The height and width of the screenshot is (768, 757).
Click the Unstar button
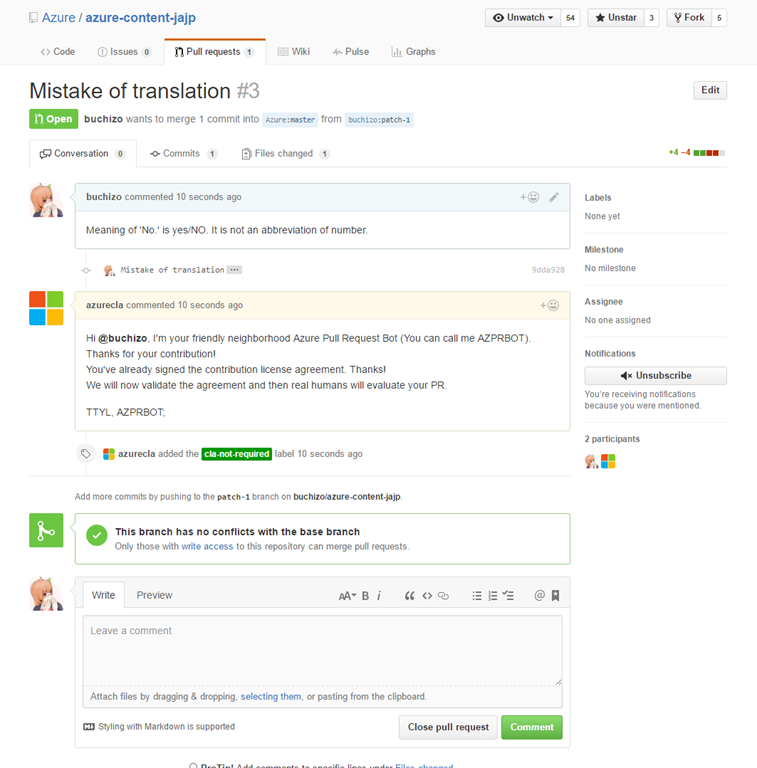coord(616,18)
